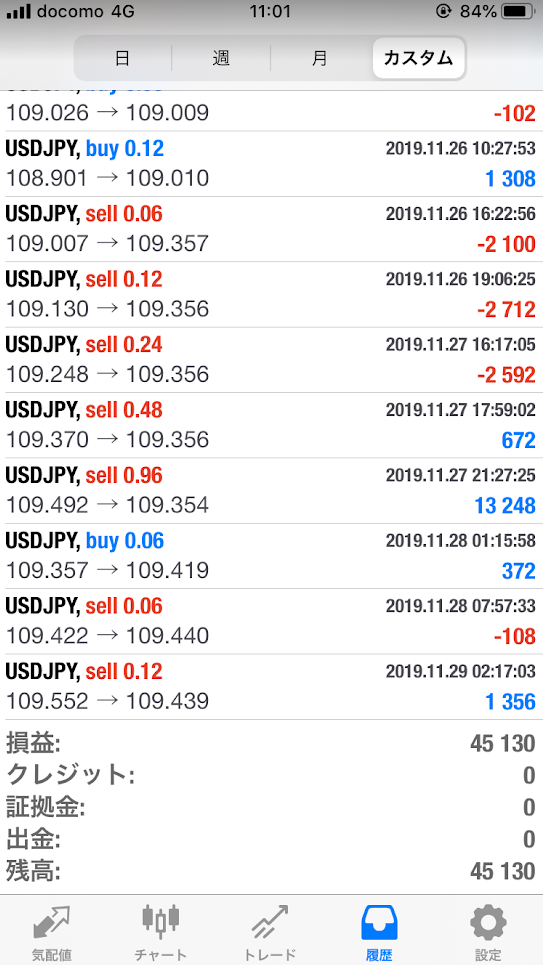Select the 月 month period segment
This screenshot has height=965, width=543.
pos(319,58)
